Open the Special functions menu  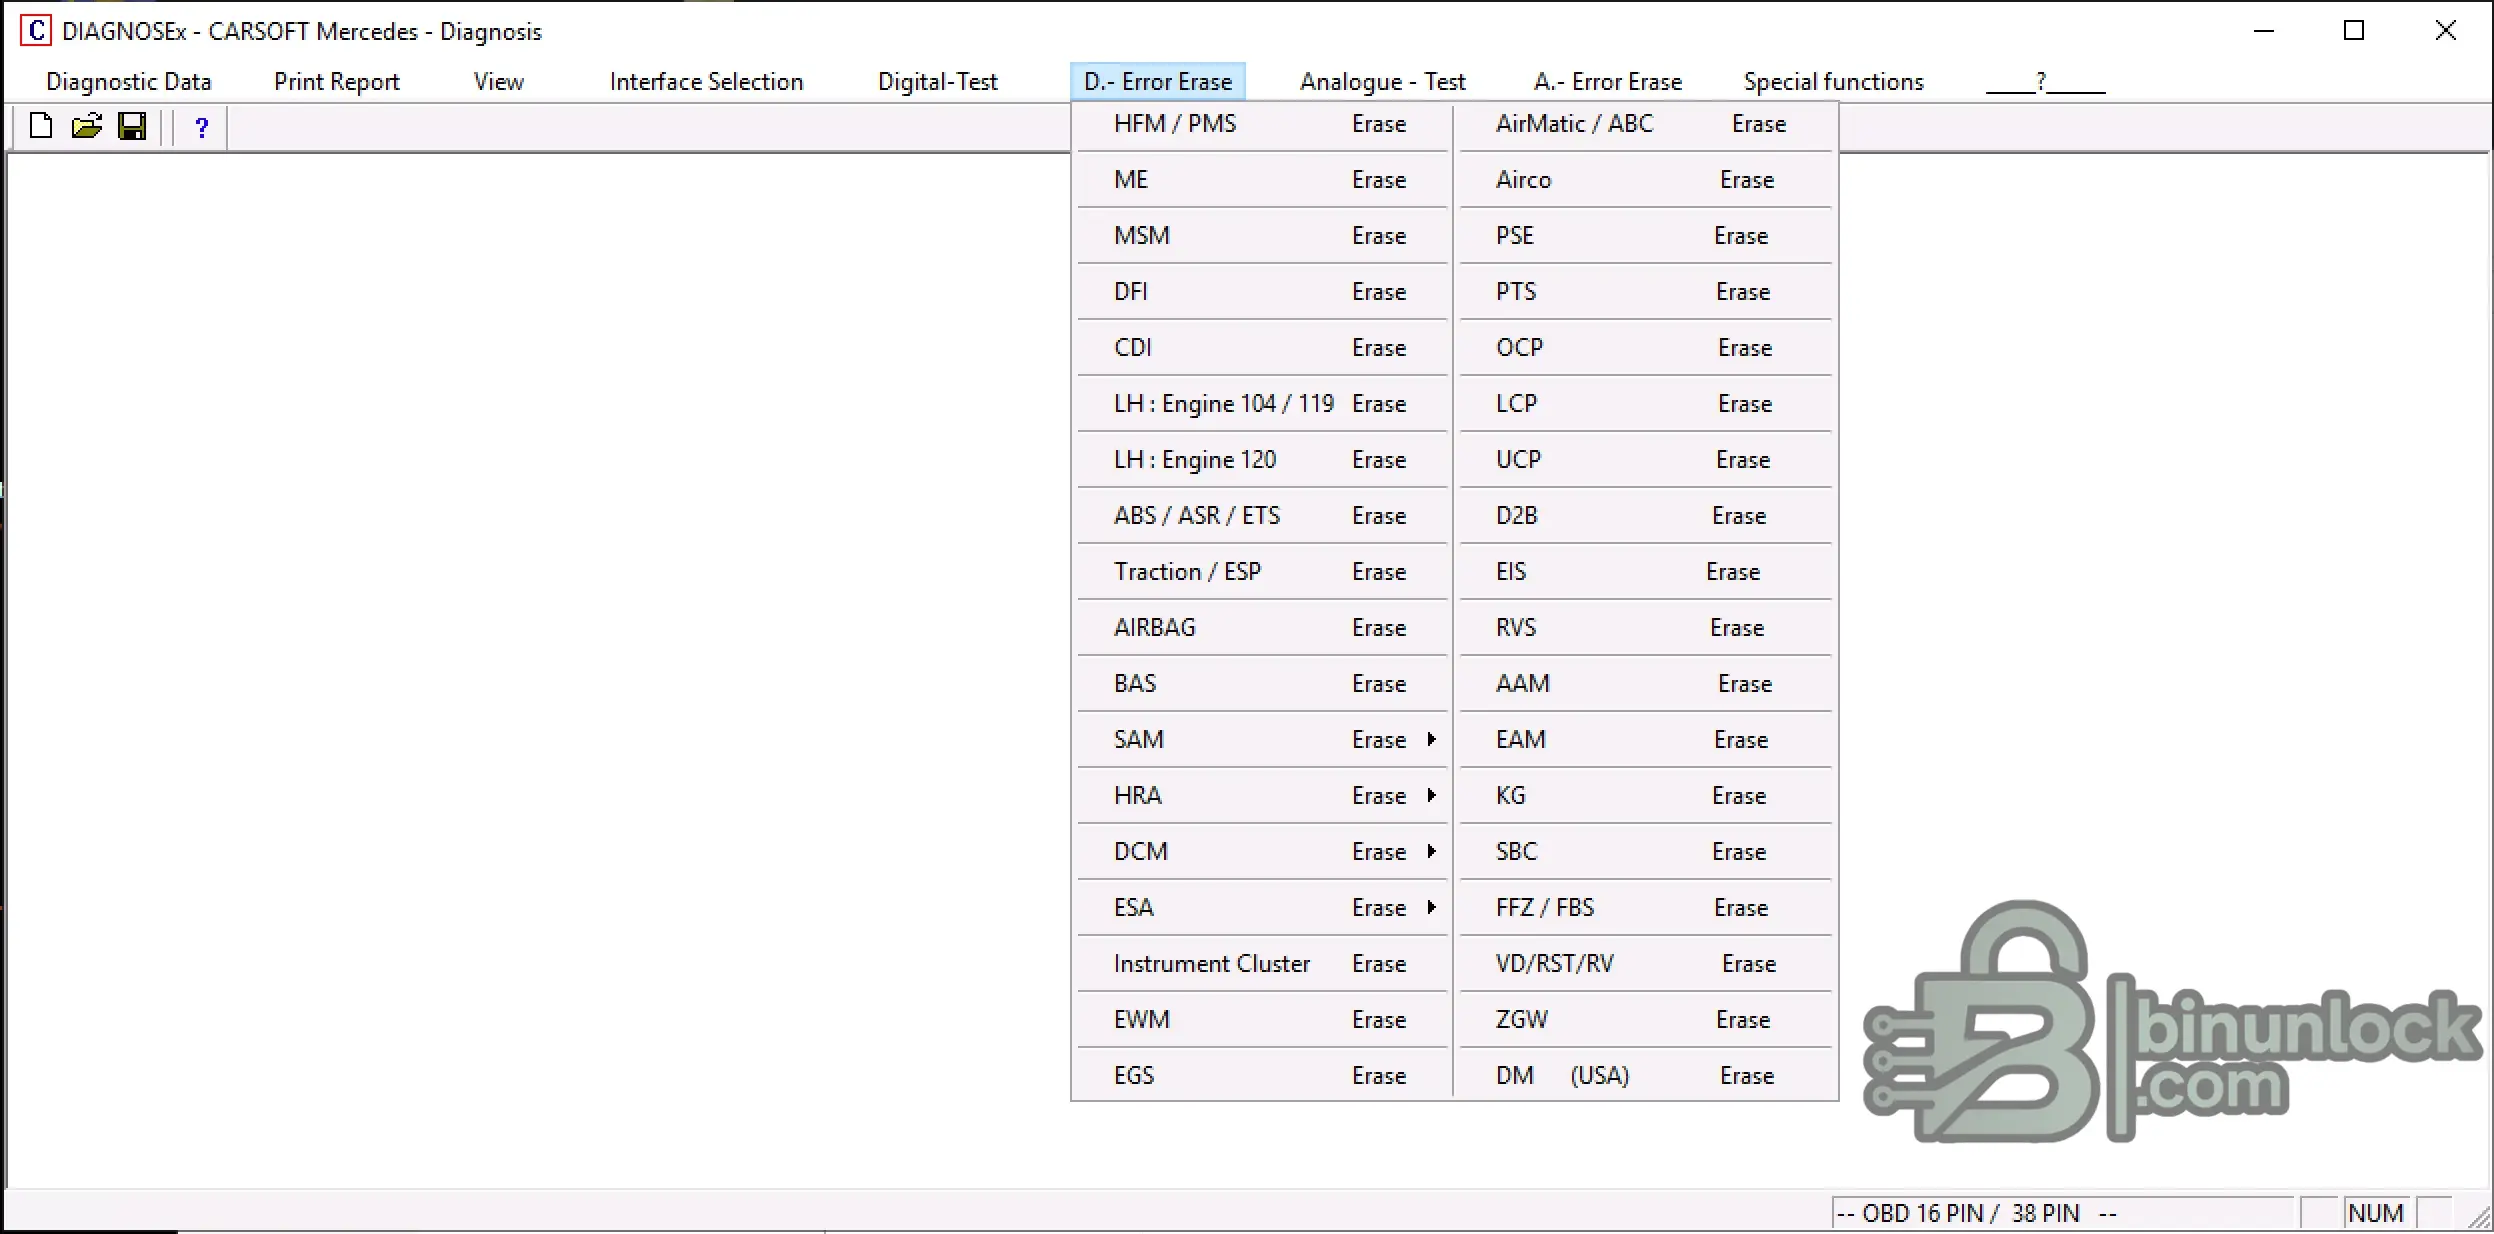[x=1833, y=82]
